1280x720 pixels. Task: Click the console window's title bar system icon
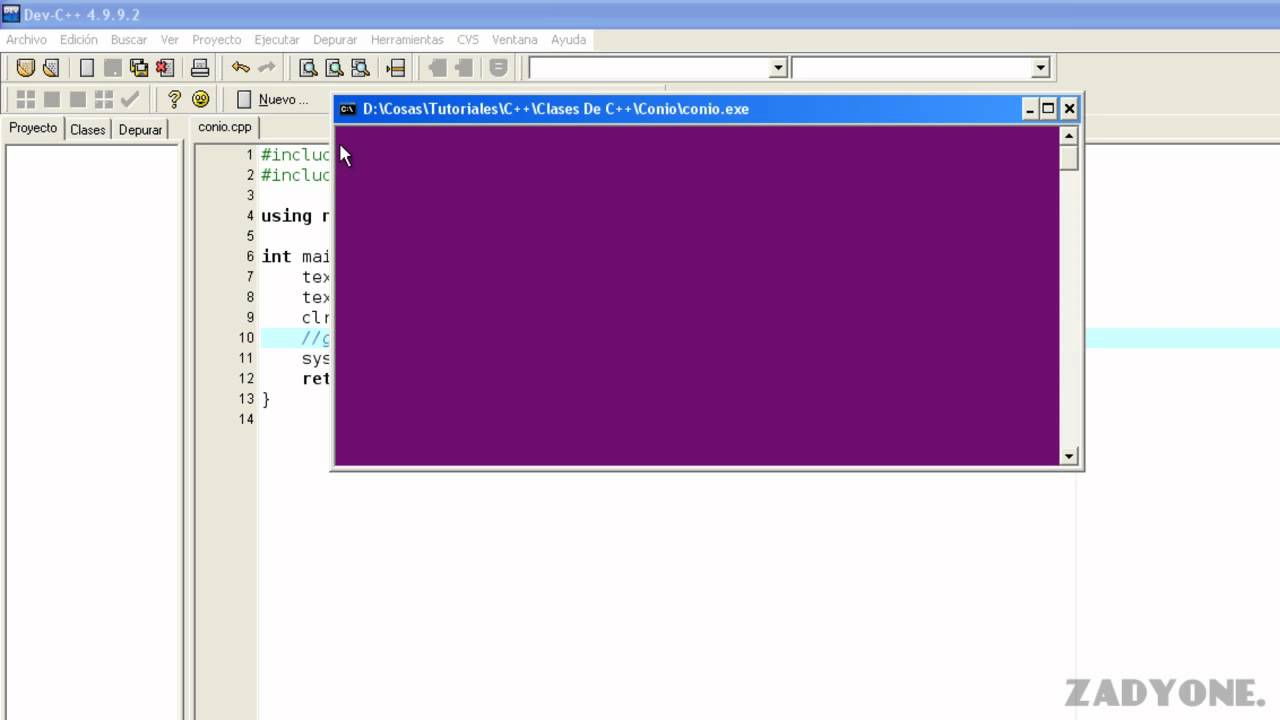click(347, 109)
